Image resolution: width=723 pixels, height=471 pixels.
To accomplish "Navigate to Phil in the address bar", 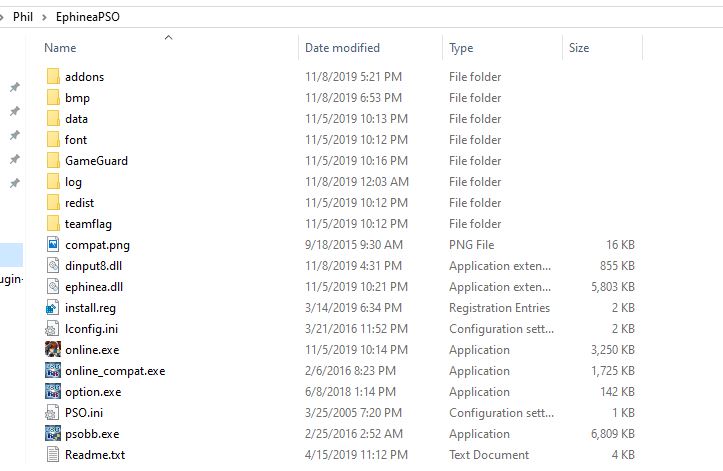I will point(23,17).
